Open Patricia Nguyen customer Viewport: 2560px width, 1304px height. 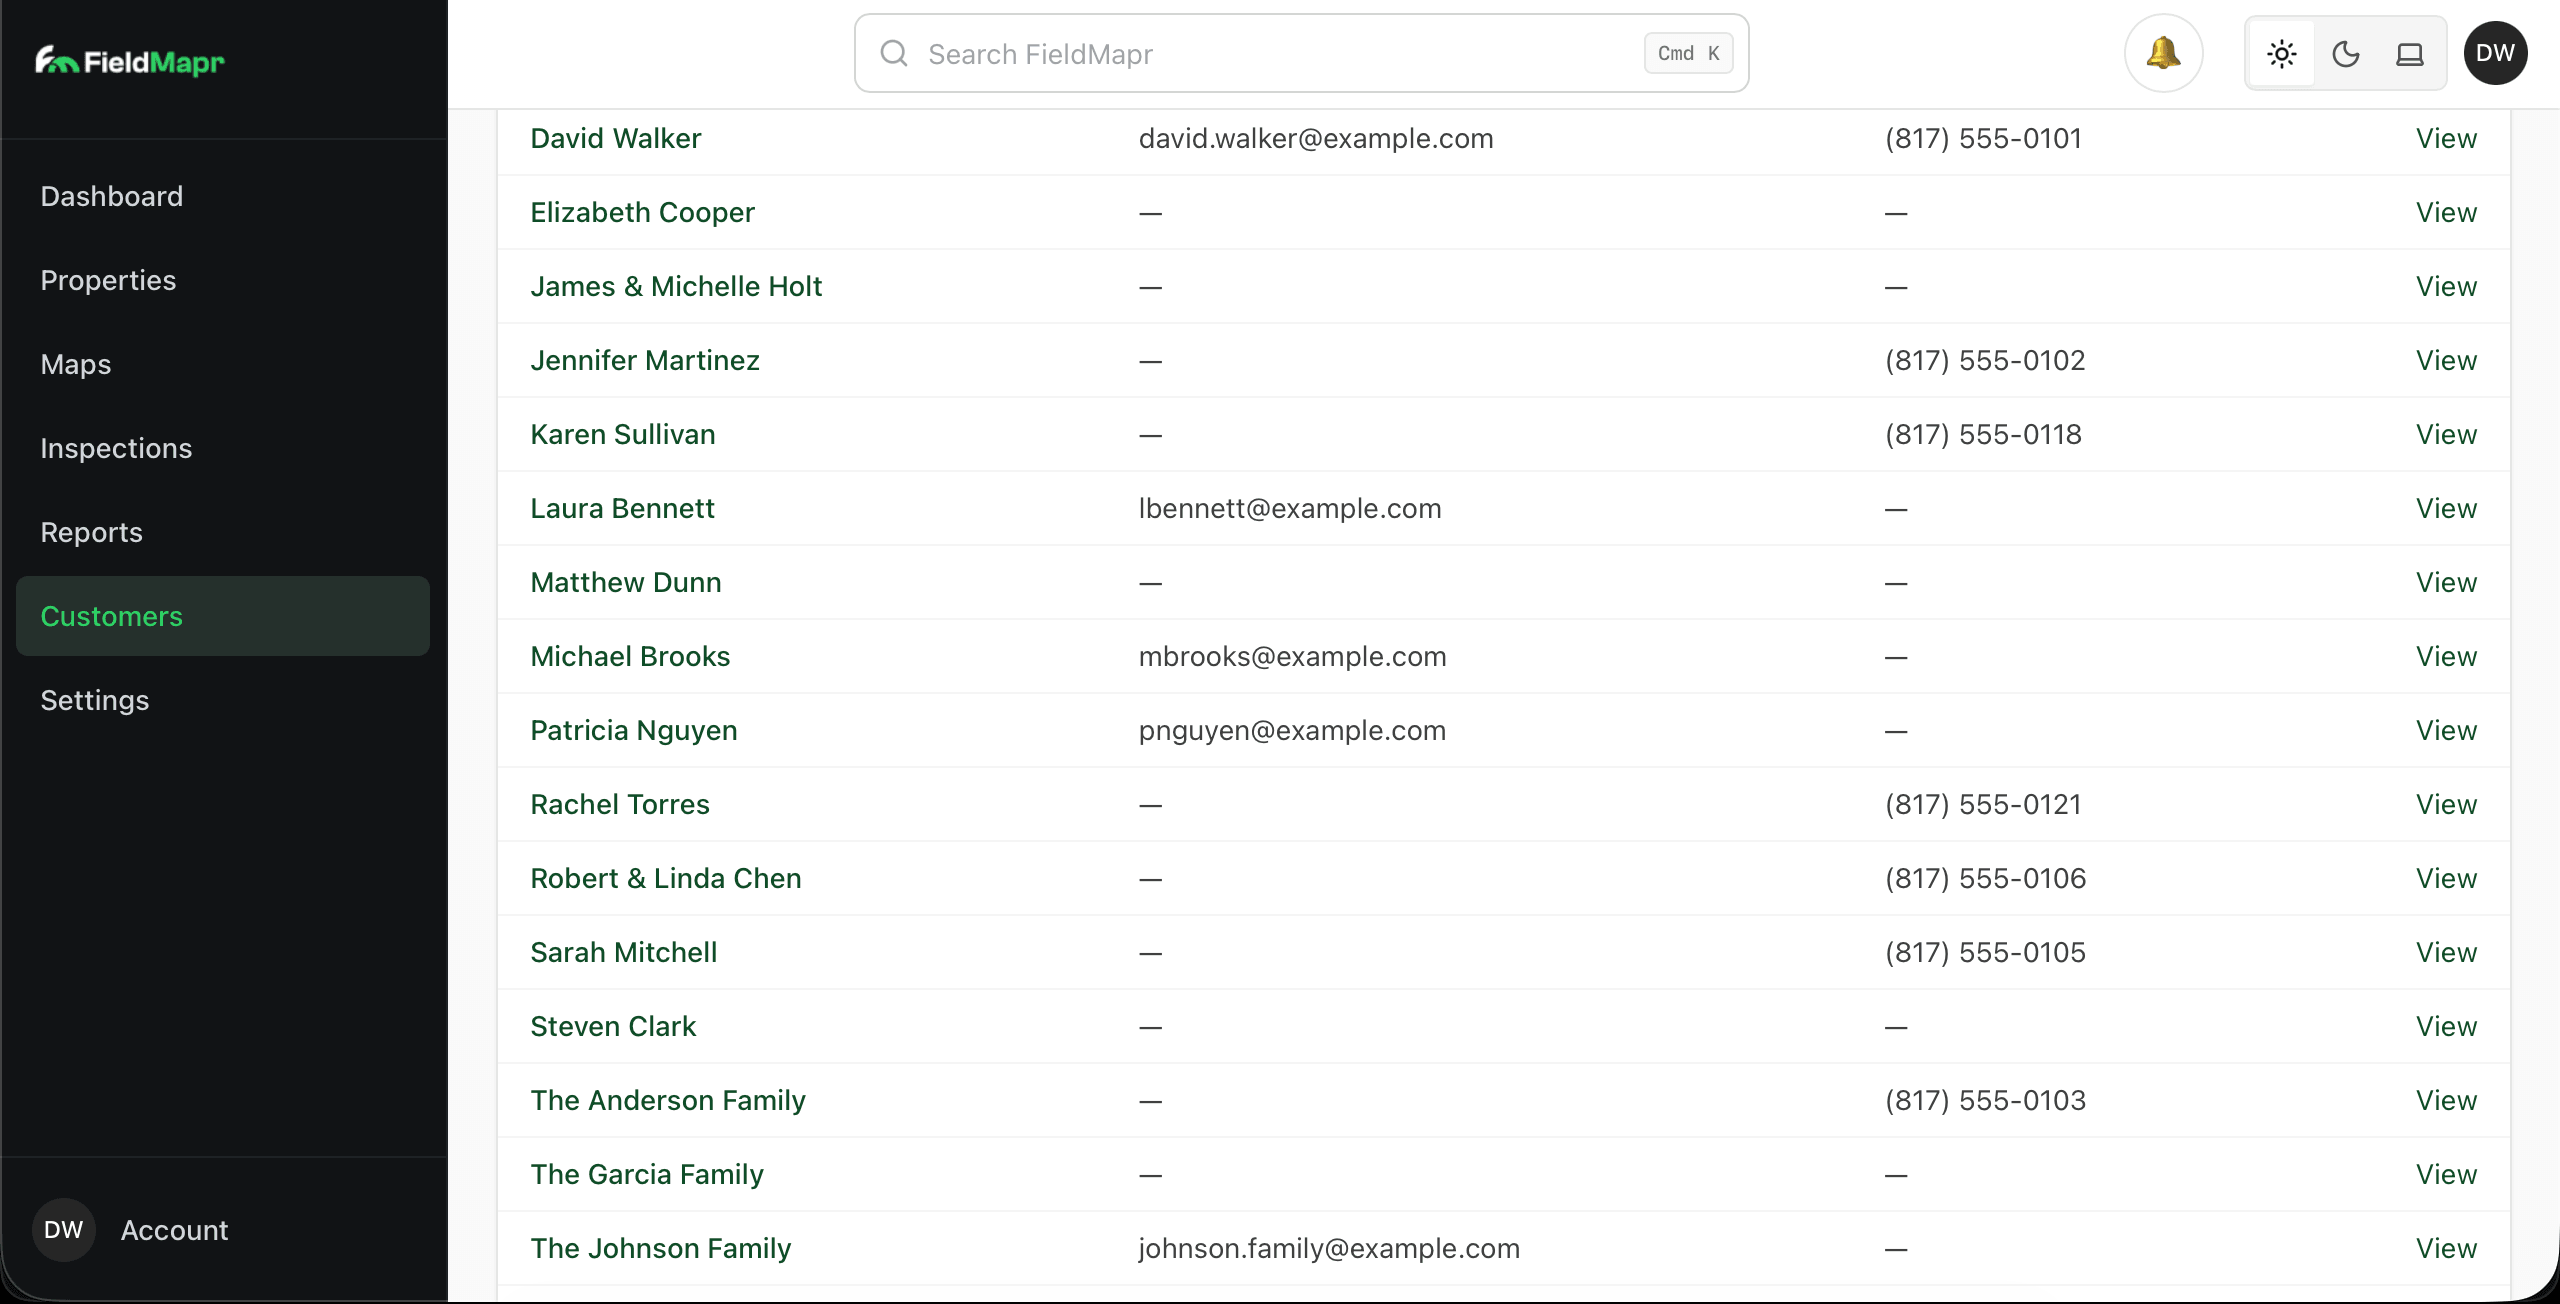(634, 730)
